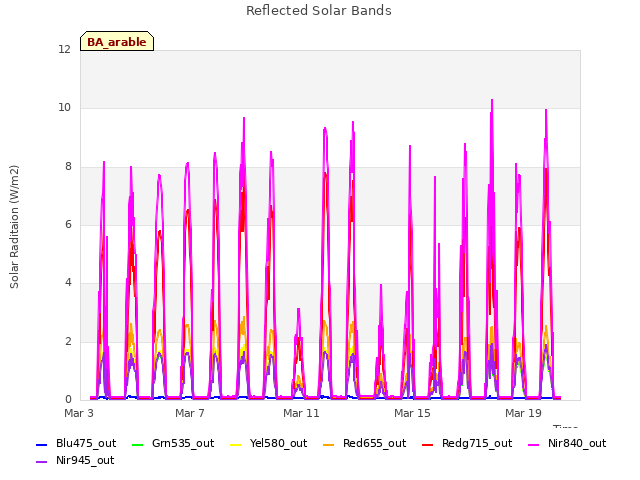Click the y-axis value 12
The image size is (640, 480).
point(64,50)
